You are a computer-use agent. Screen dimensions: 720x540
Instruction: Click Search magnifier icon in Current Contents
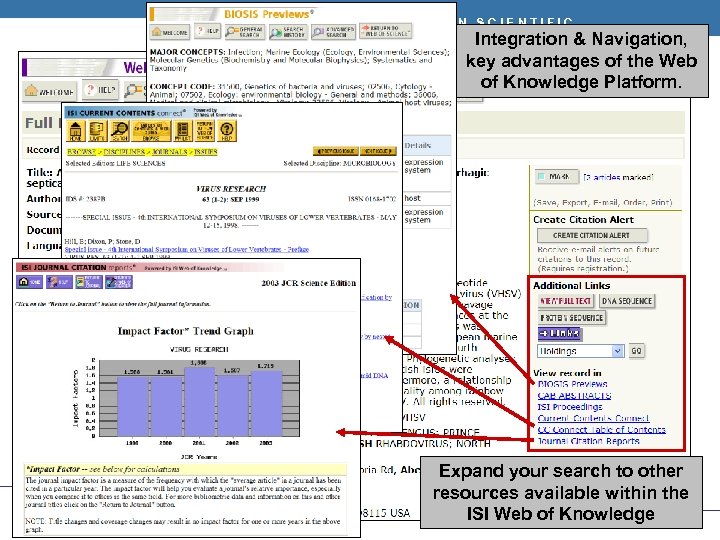tap(119, 131)
